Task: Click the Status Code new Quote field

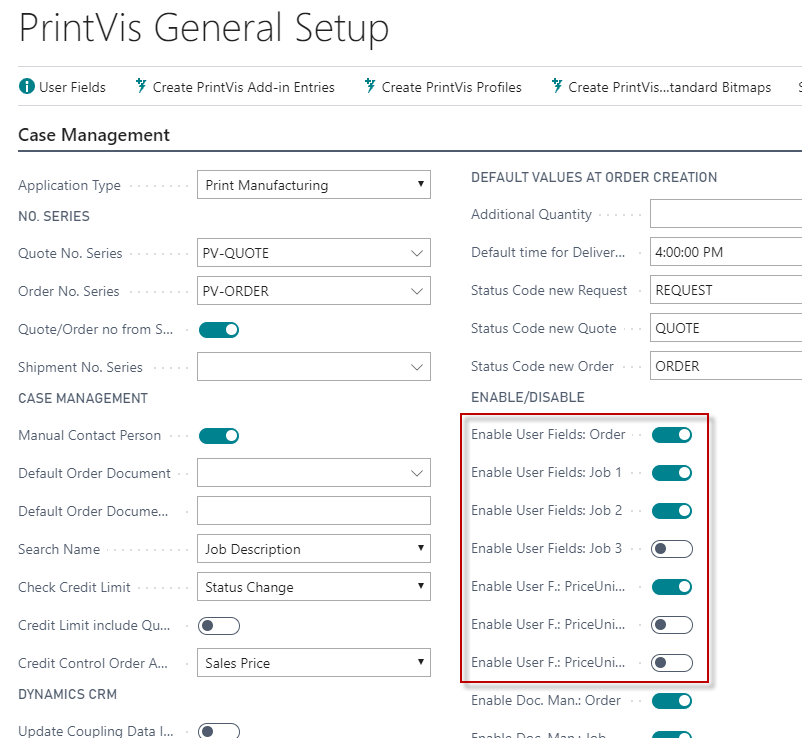Action: click(x=726, y=328)
